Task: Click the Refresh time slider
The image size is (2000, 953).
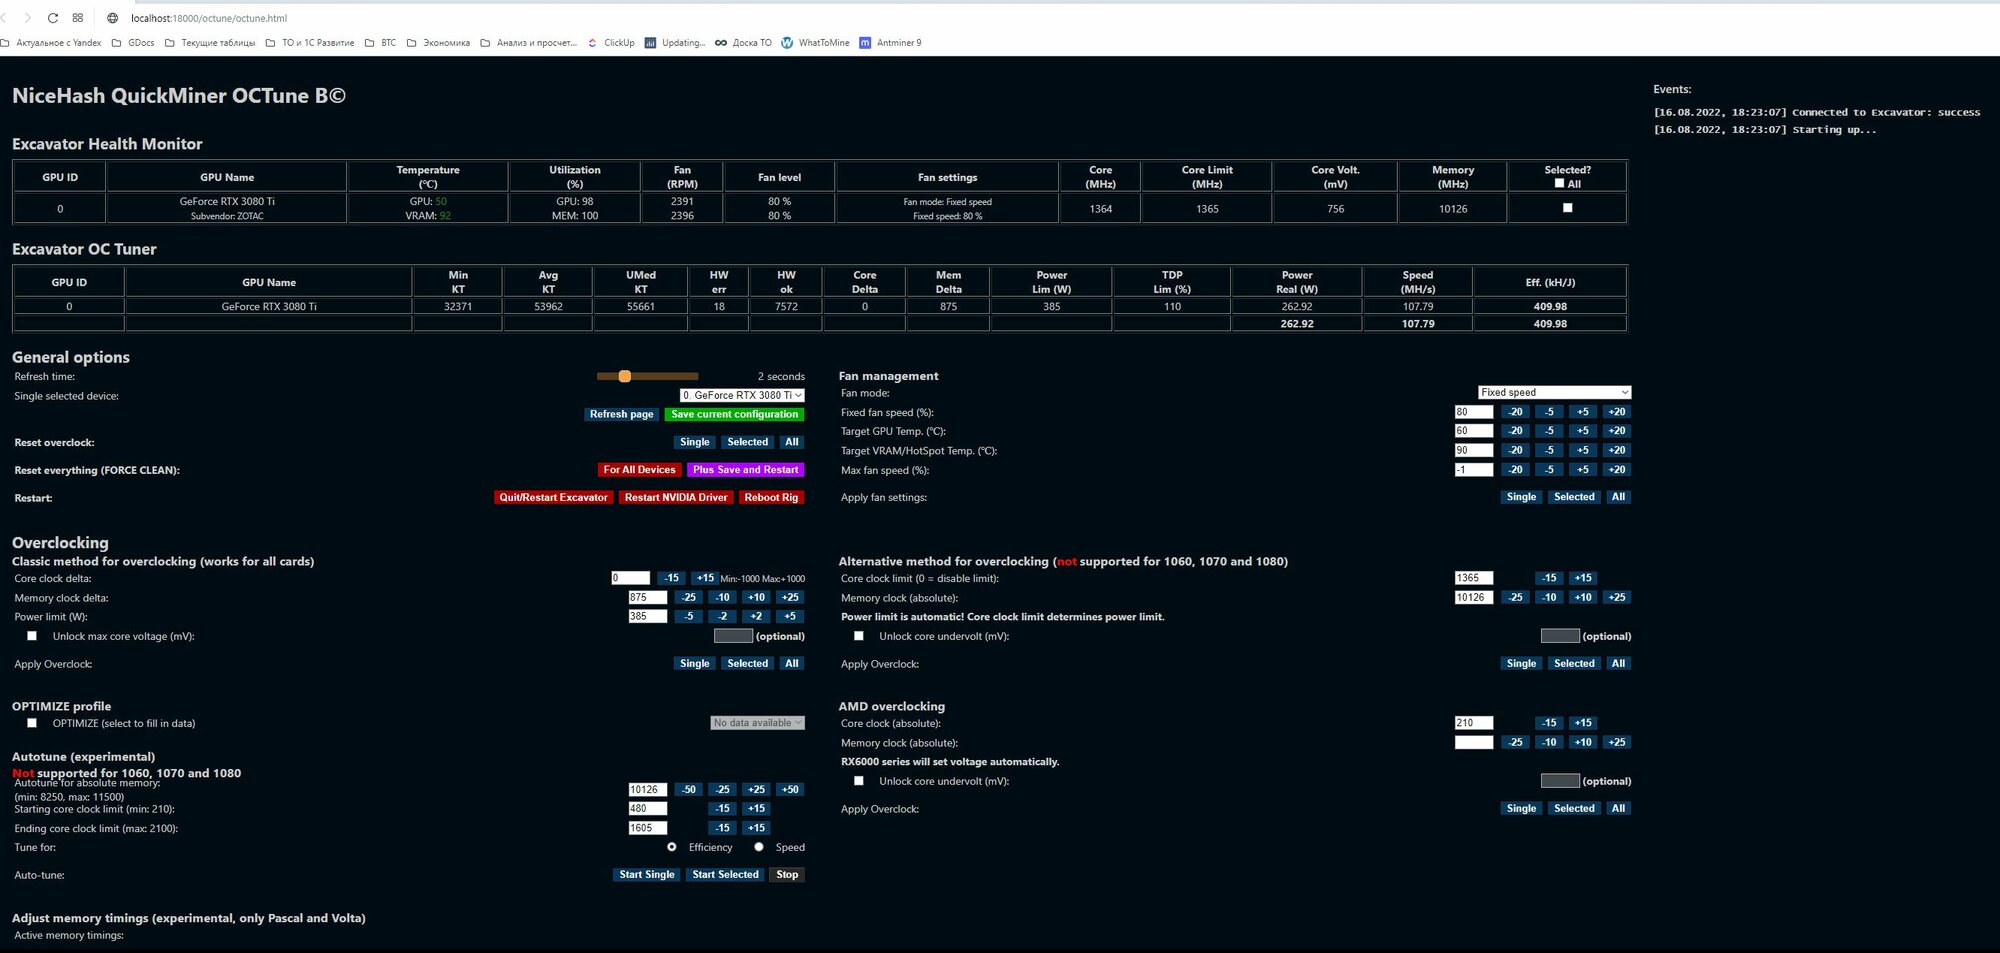Action: point(647,376)
